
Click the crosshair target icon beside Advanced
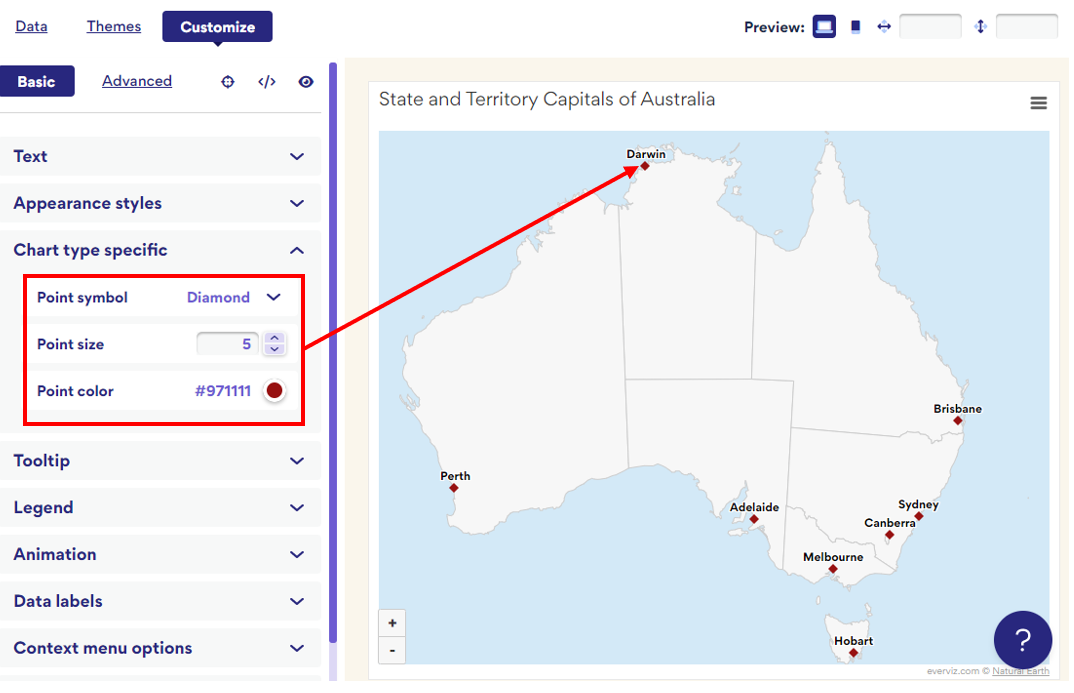coord(227,81)
